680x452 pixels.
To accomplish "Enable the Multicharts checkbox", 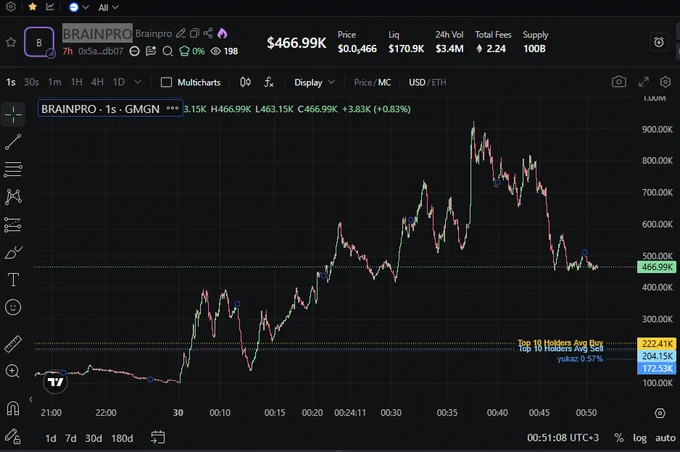I will pos(166,82).
